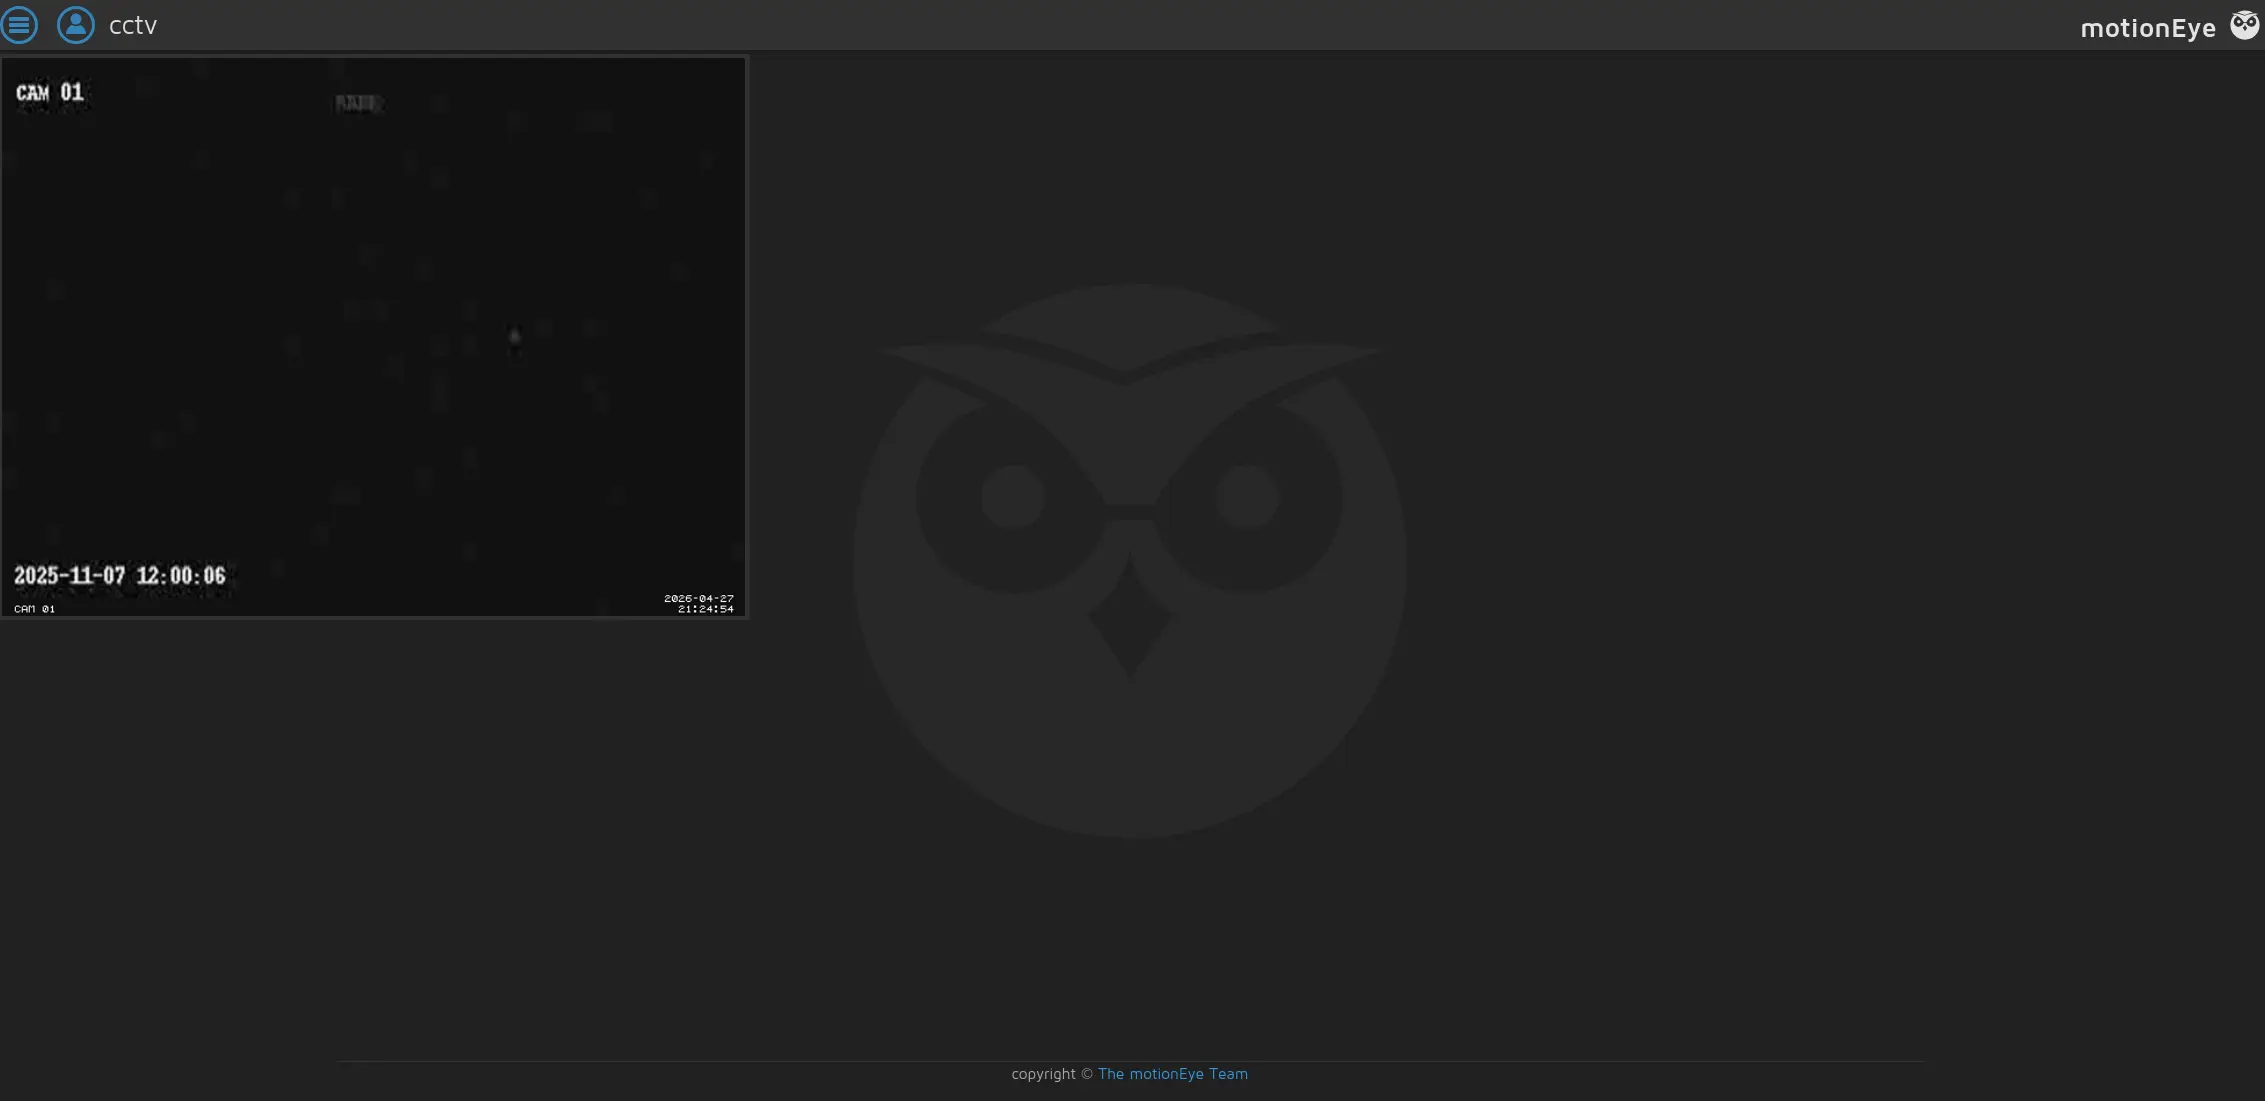This screenshot has height=1101, width=2265.
Task: Click the bright dot in the camera feed
Action: [515, 337]
